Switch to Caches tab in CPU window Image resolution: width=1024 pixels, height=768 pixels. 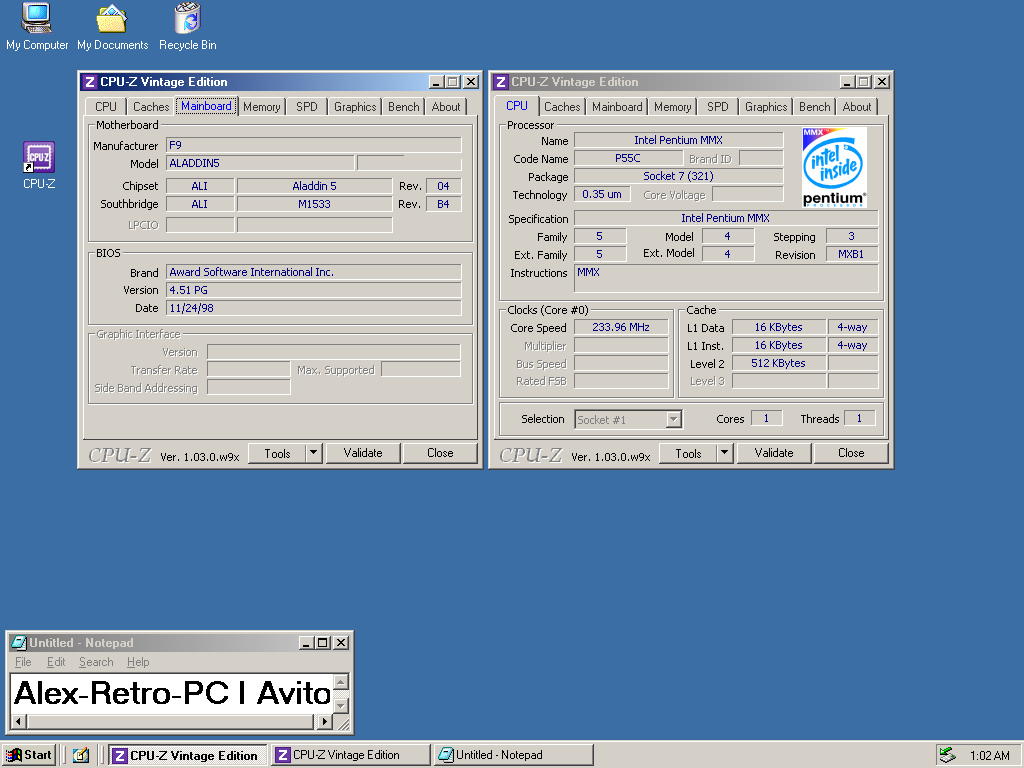pos(562,107)
